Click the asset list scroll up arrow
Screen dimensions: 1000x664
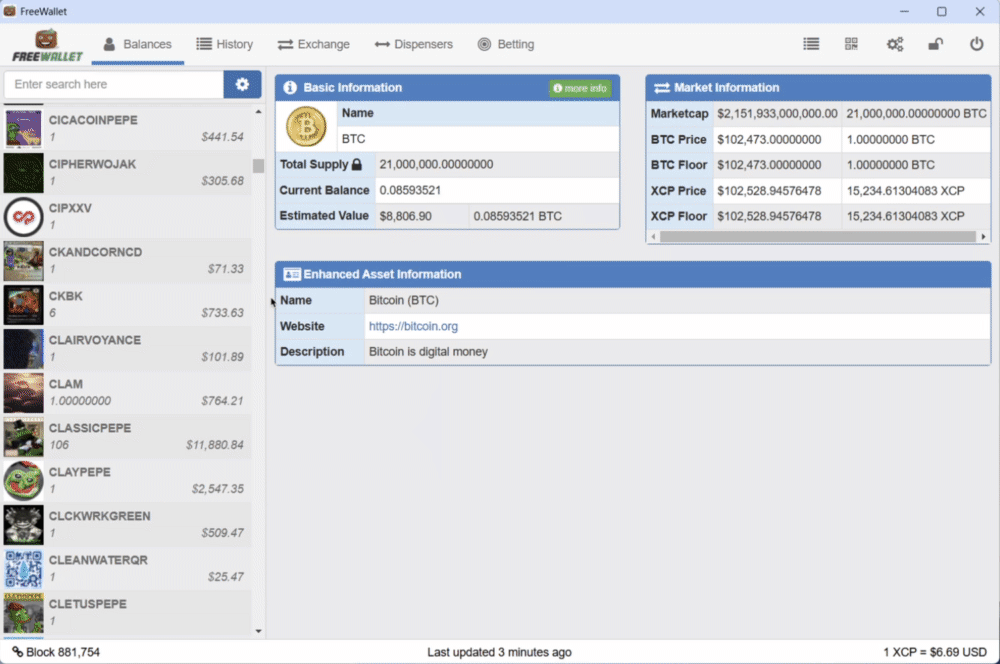(x=258, y=112)
